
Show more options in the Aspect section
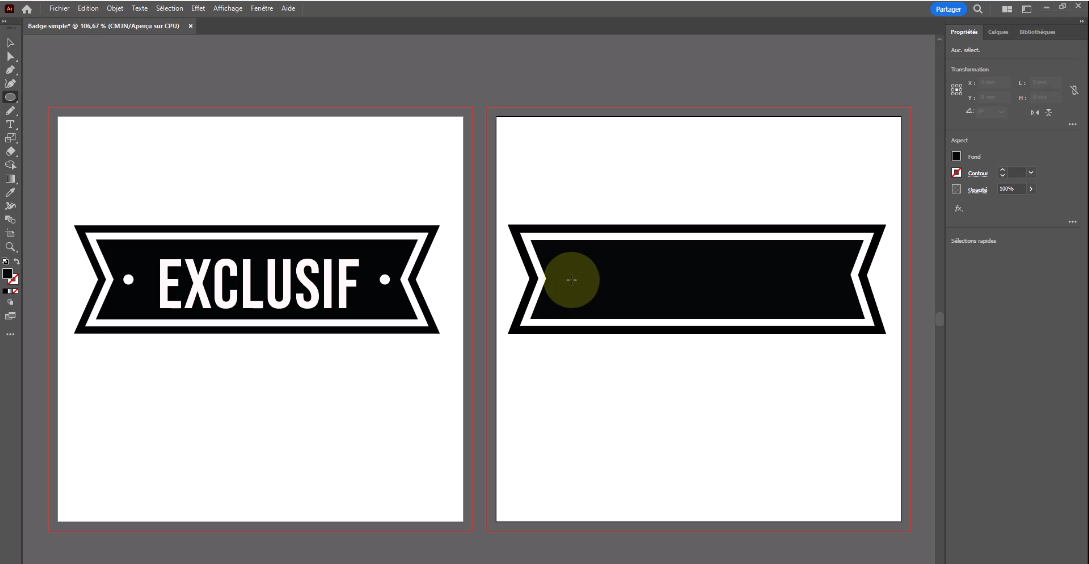point(1072,221)
